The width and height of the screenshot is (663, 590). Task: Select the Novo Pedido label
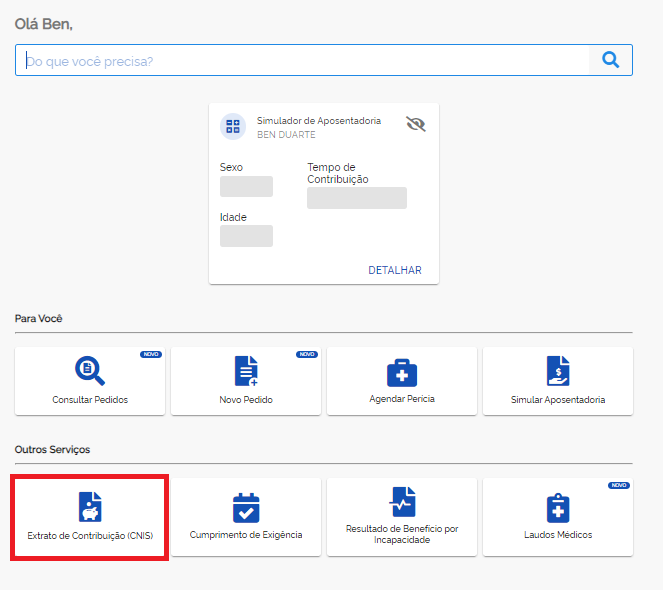[246, 400]
